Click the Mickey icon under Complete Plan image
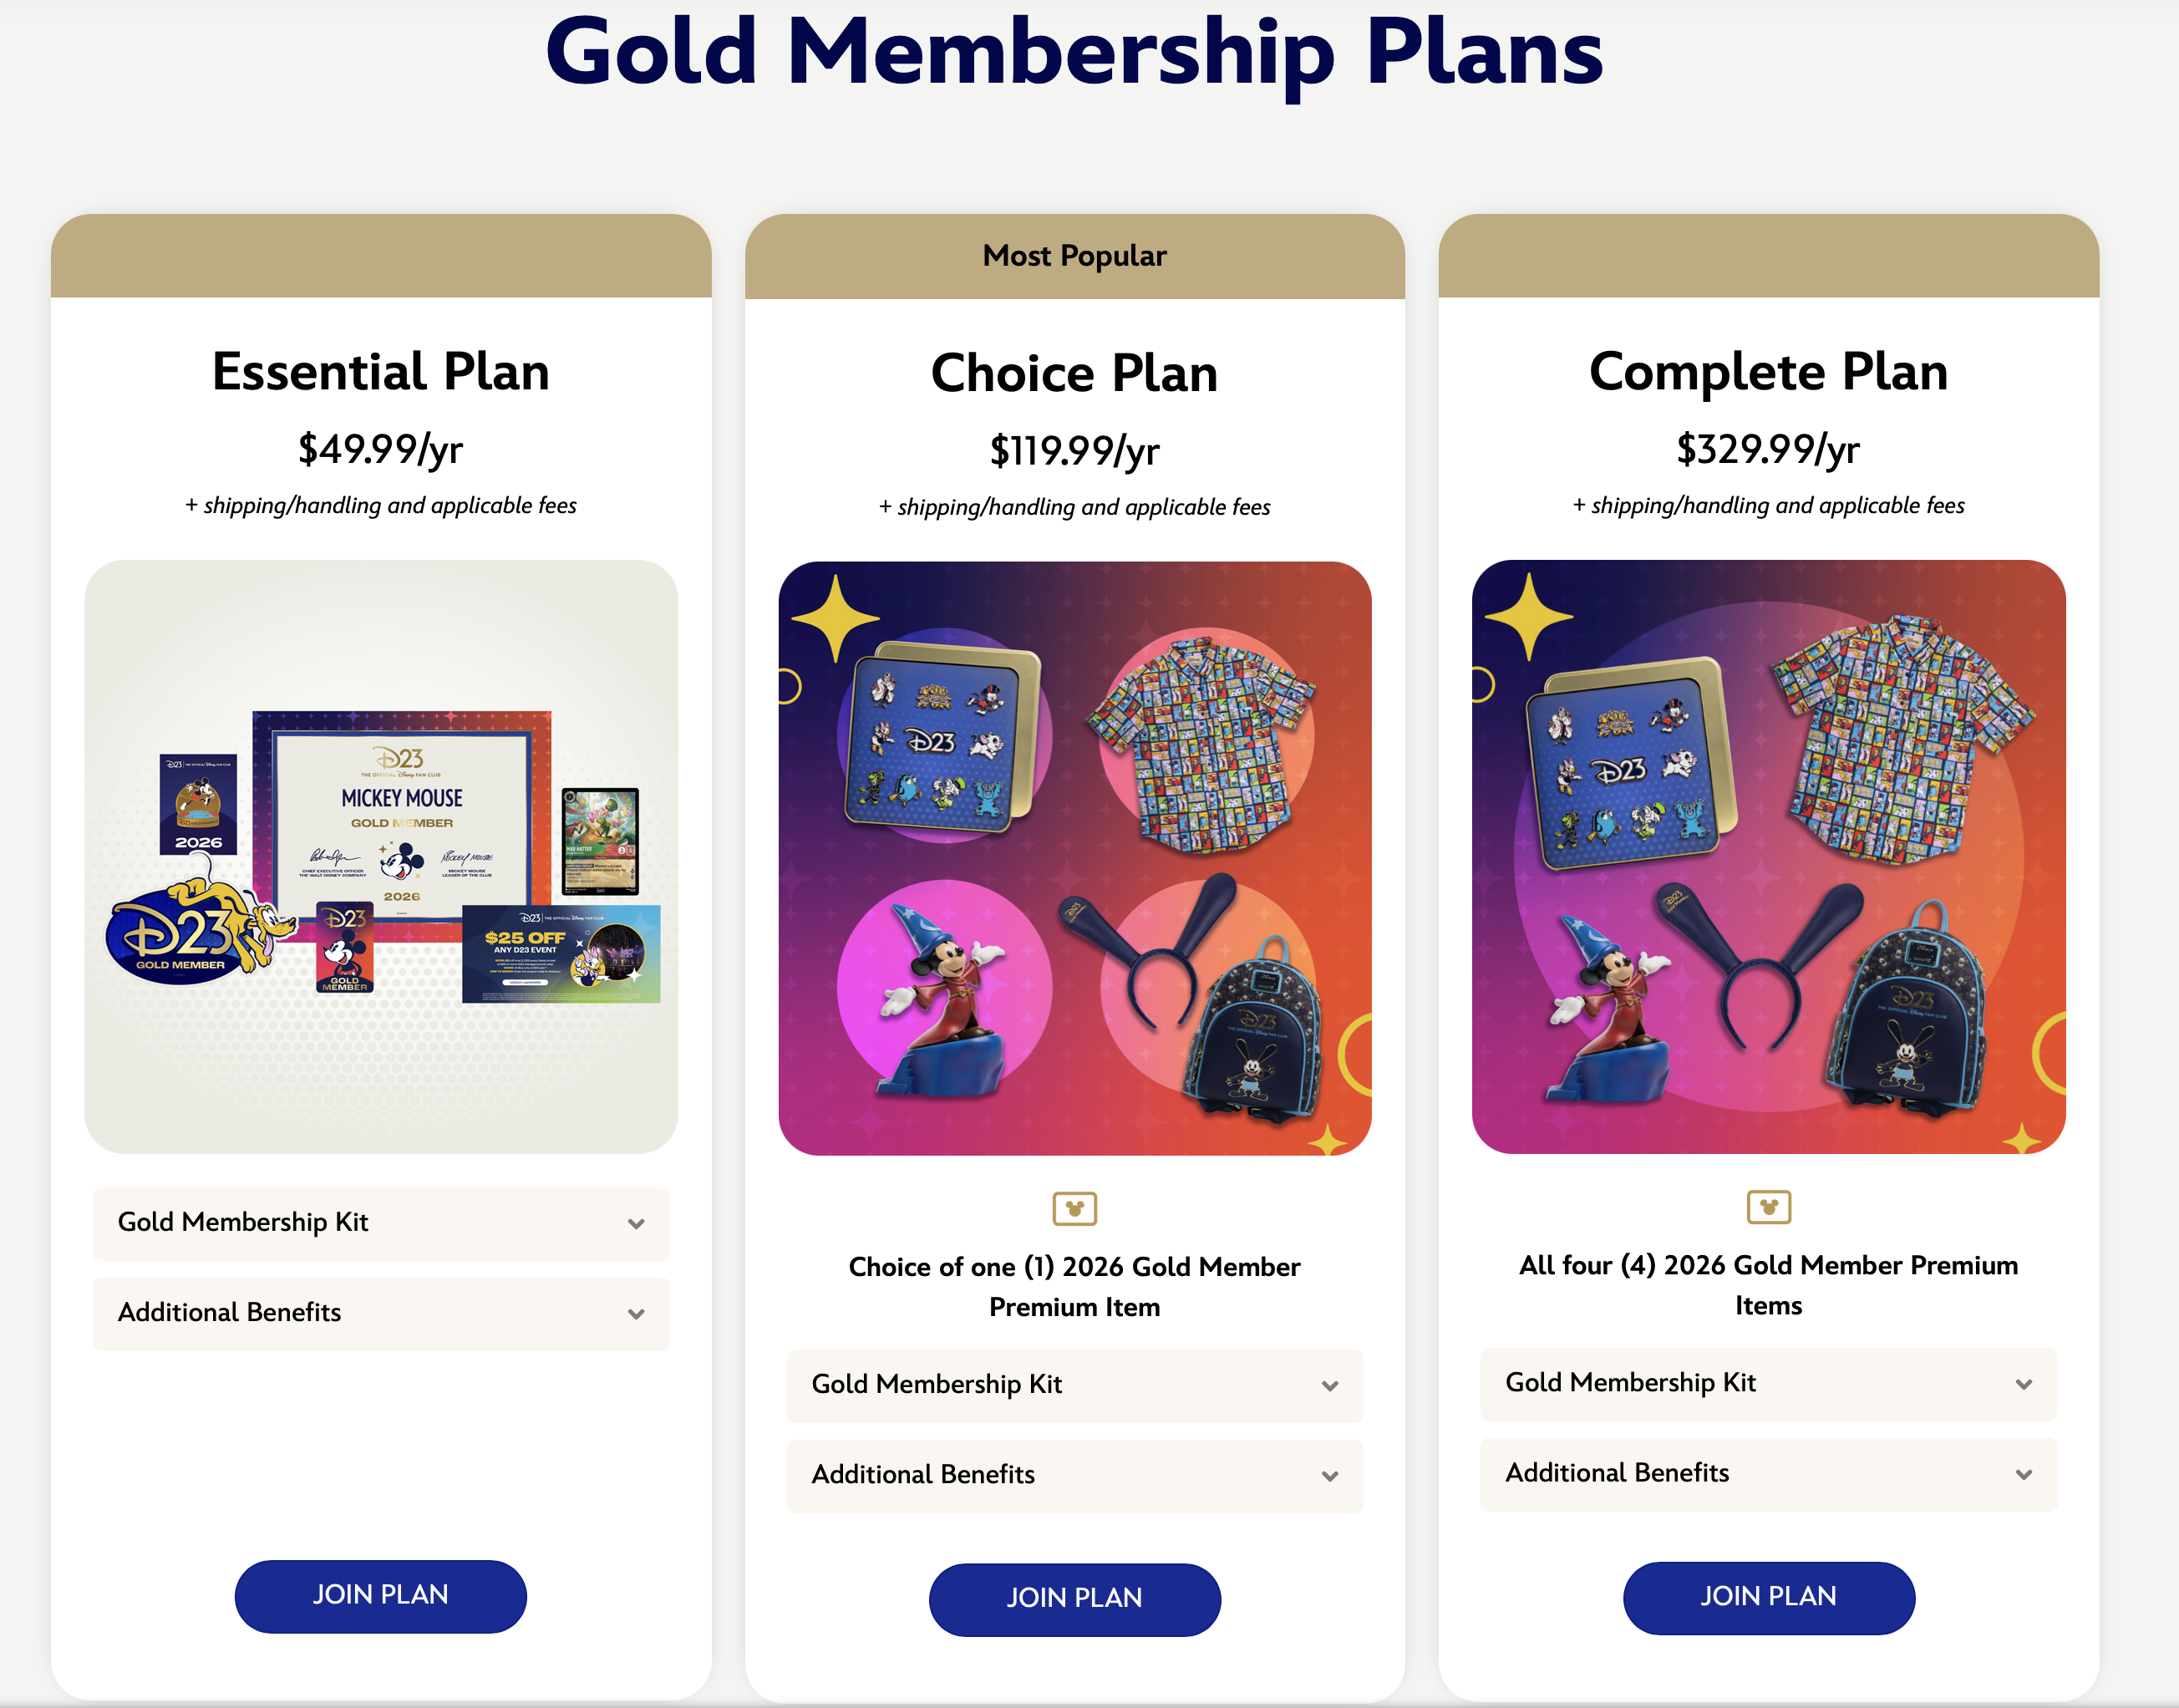Viewport: 2179px width, 1708px height. tap(1768, 1206)
